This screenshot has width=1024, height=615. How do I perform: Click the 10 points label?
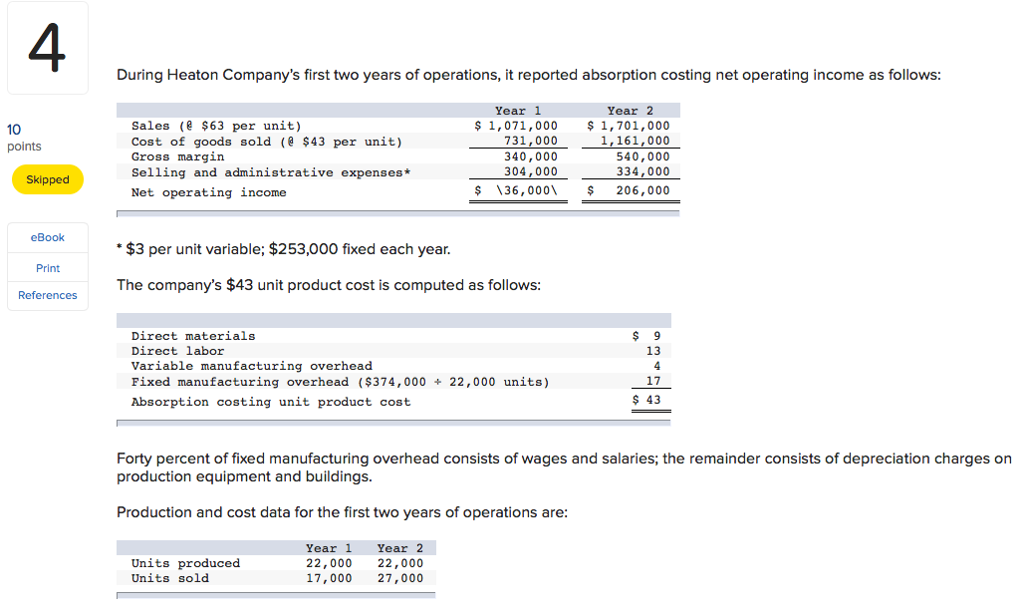pos(24,137)
